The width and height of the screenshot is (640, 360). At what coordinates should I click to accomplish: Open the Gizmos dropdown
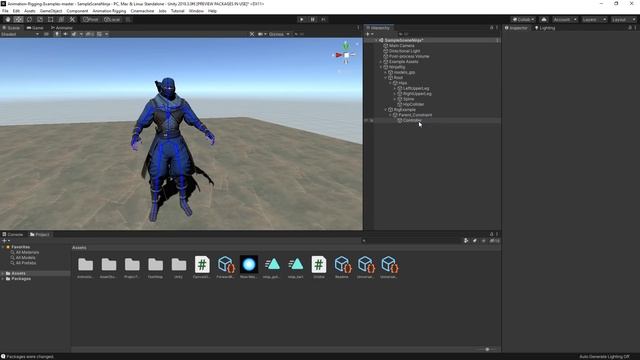click(279, 34)
